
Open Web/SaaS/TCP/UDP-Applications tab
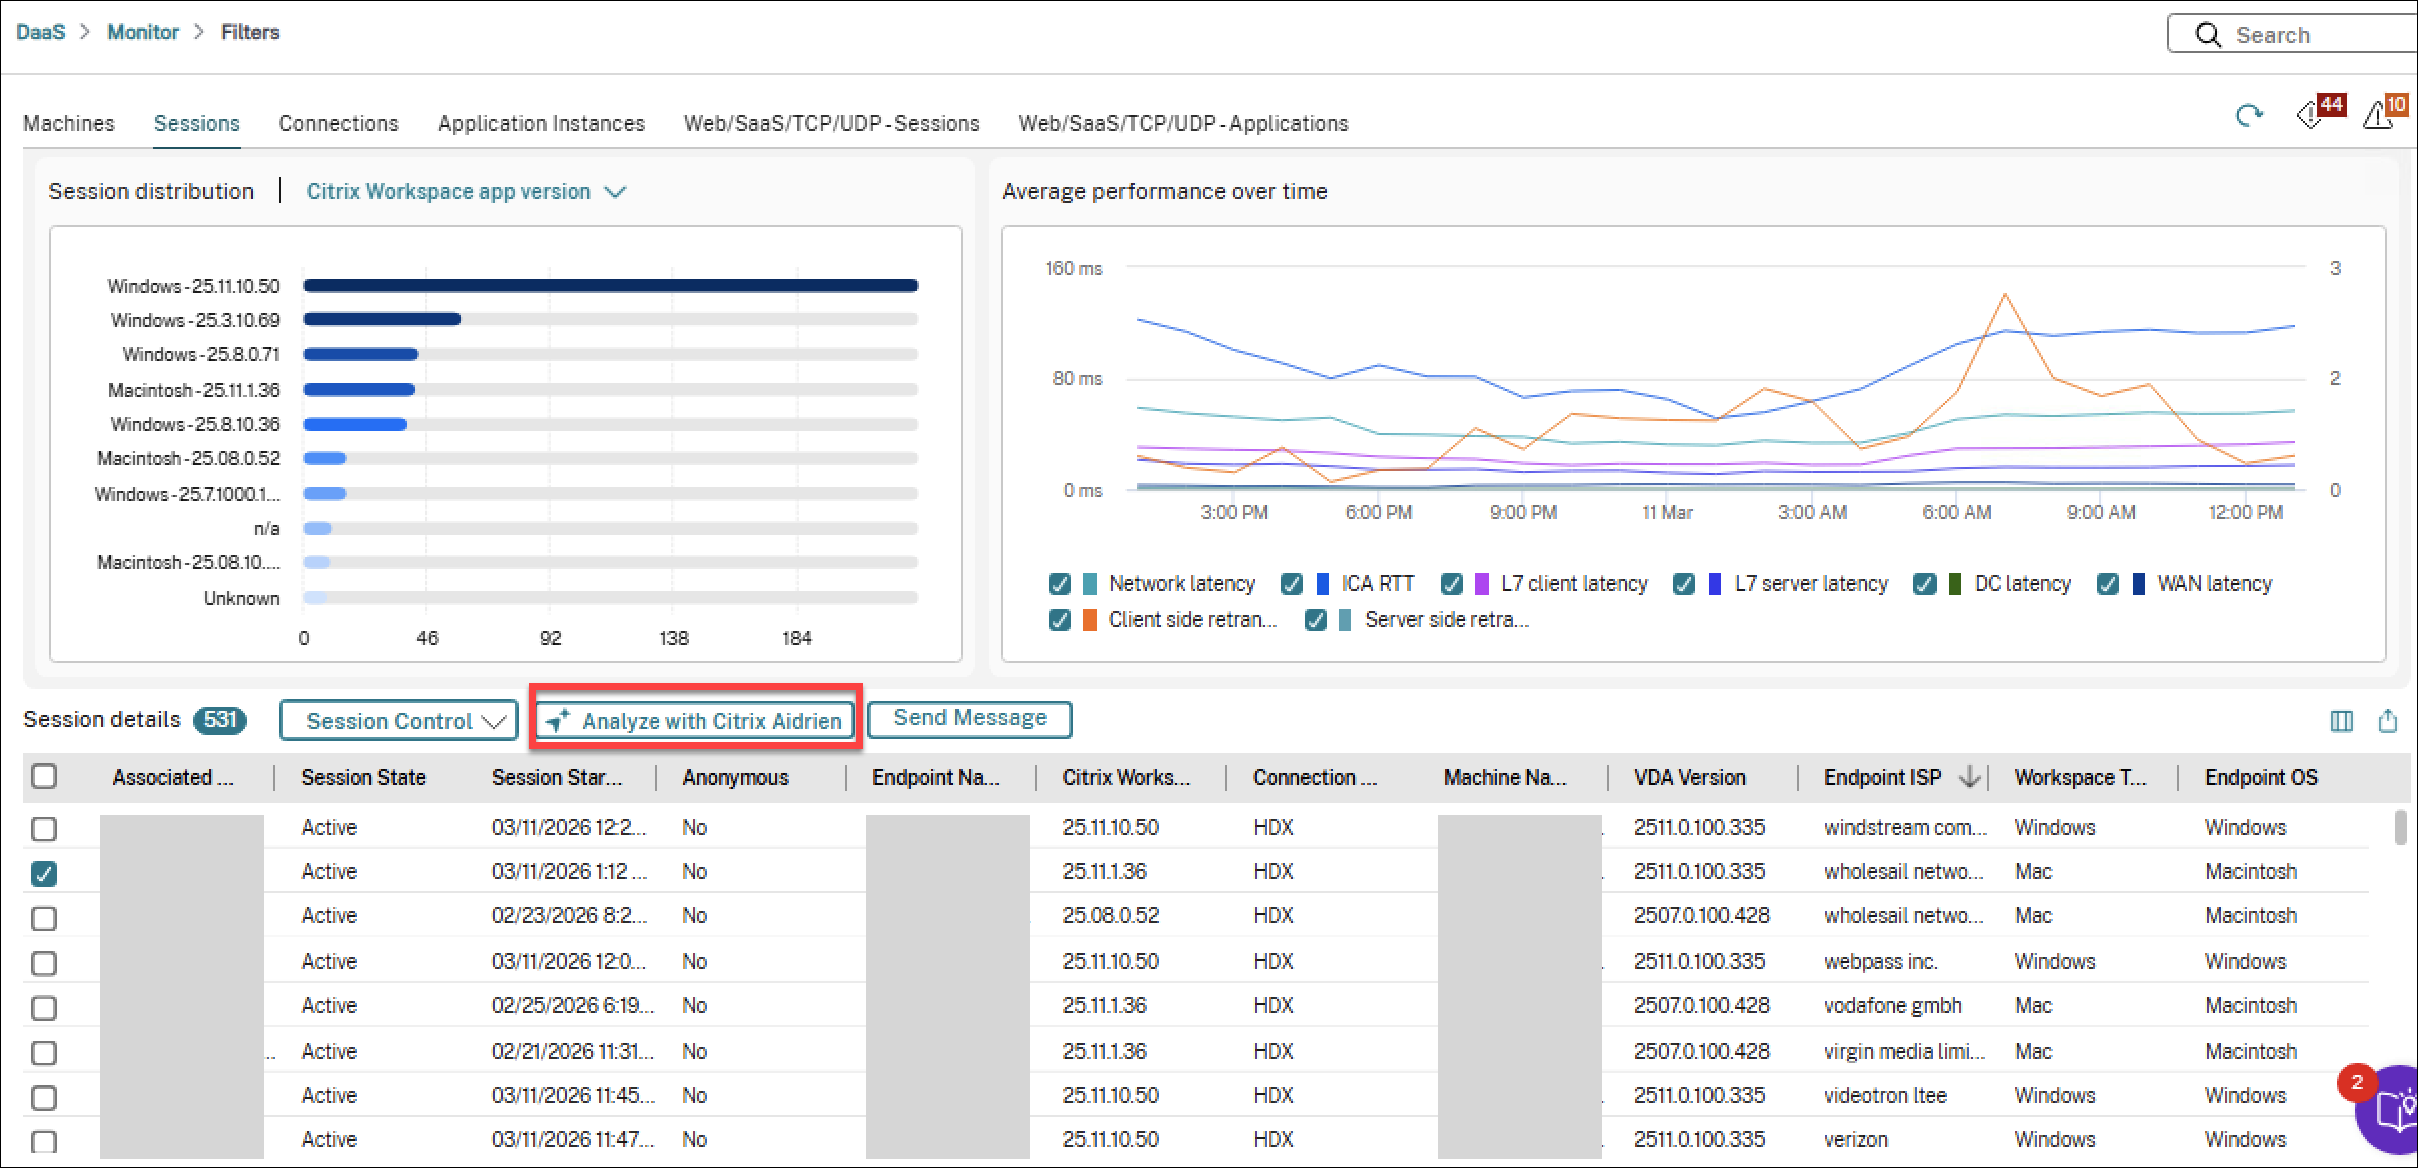click(x=1183, y=123)
